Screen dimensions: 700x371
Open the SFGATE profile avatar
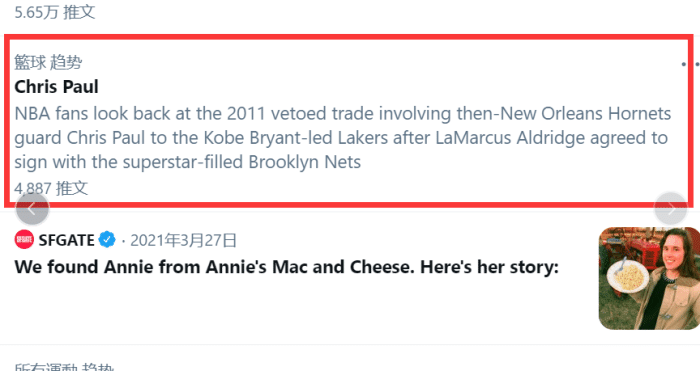tap(24, 240)
